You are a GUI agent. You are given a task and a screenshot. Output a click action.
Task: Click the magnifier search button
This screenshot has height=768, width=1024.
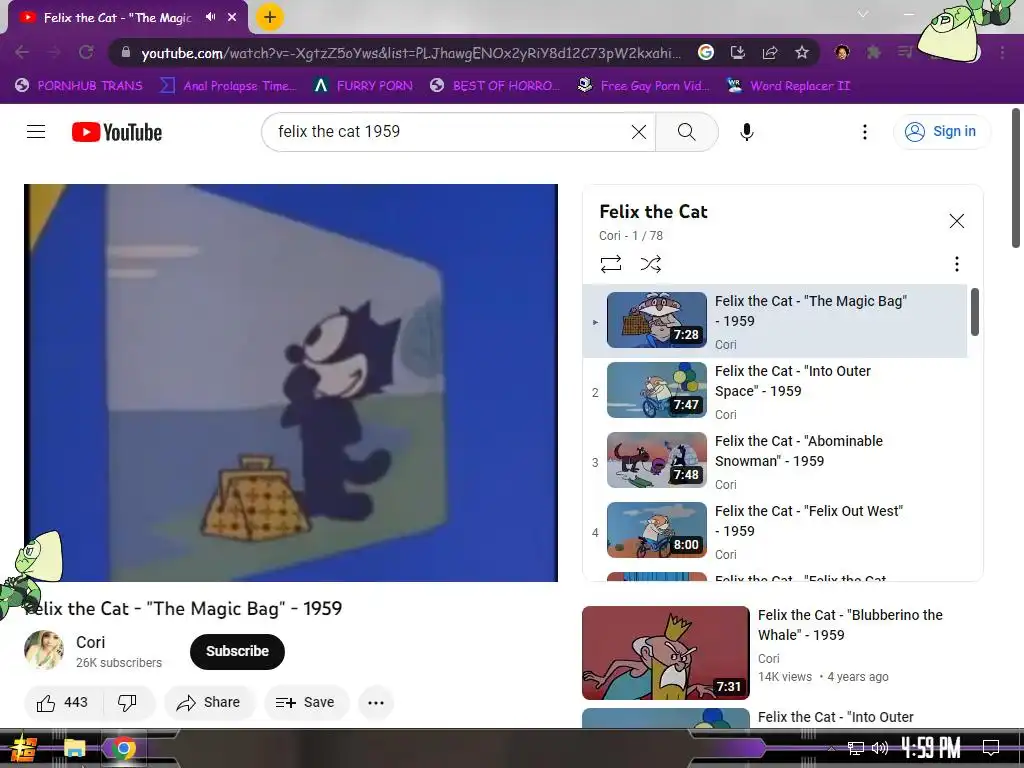686,132
